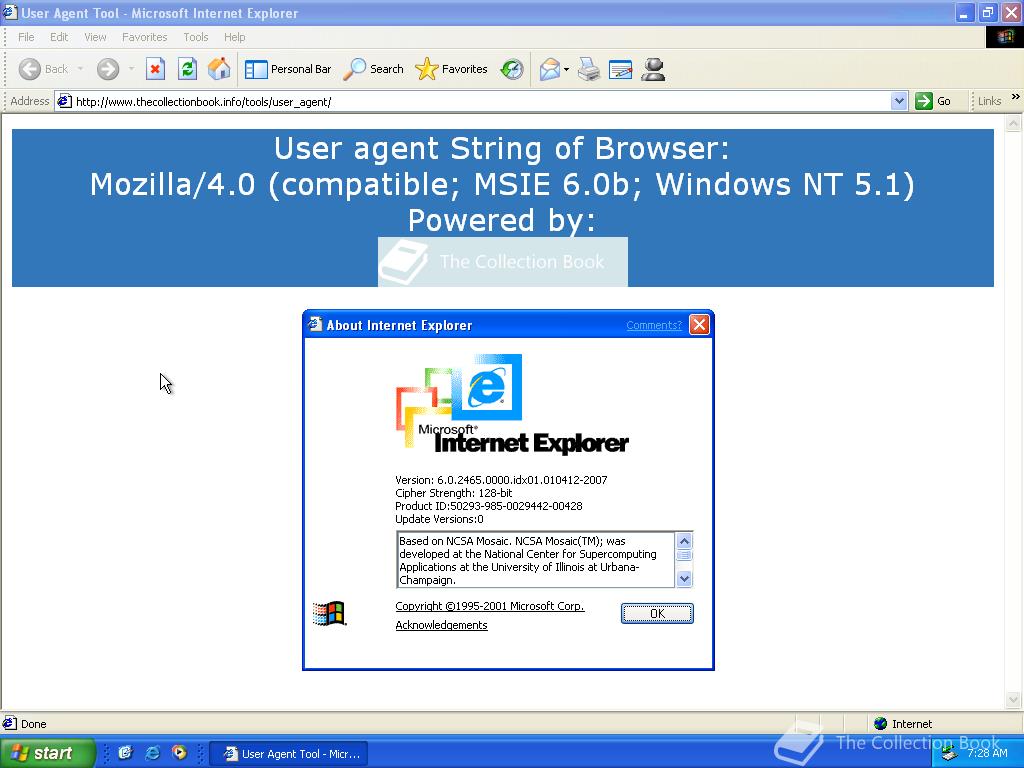Expand the Address bar dropdown list

click(899, 101)
